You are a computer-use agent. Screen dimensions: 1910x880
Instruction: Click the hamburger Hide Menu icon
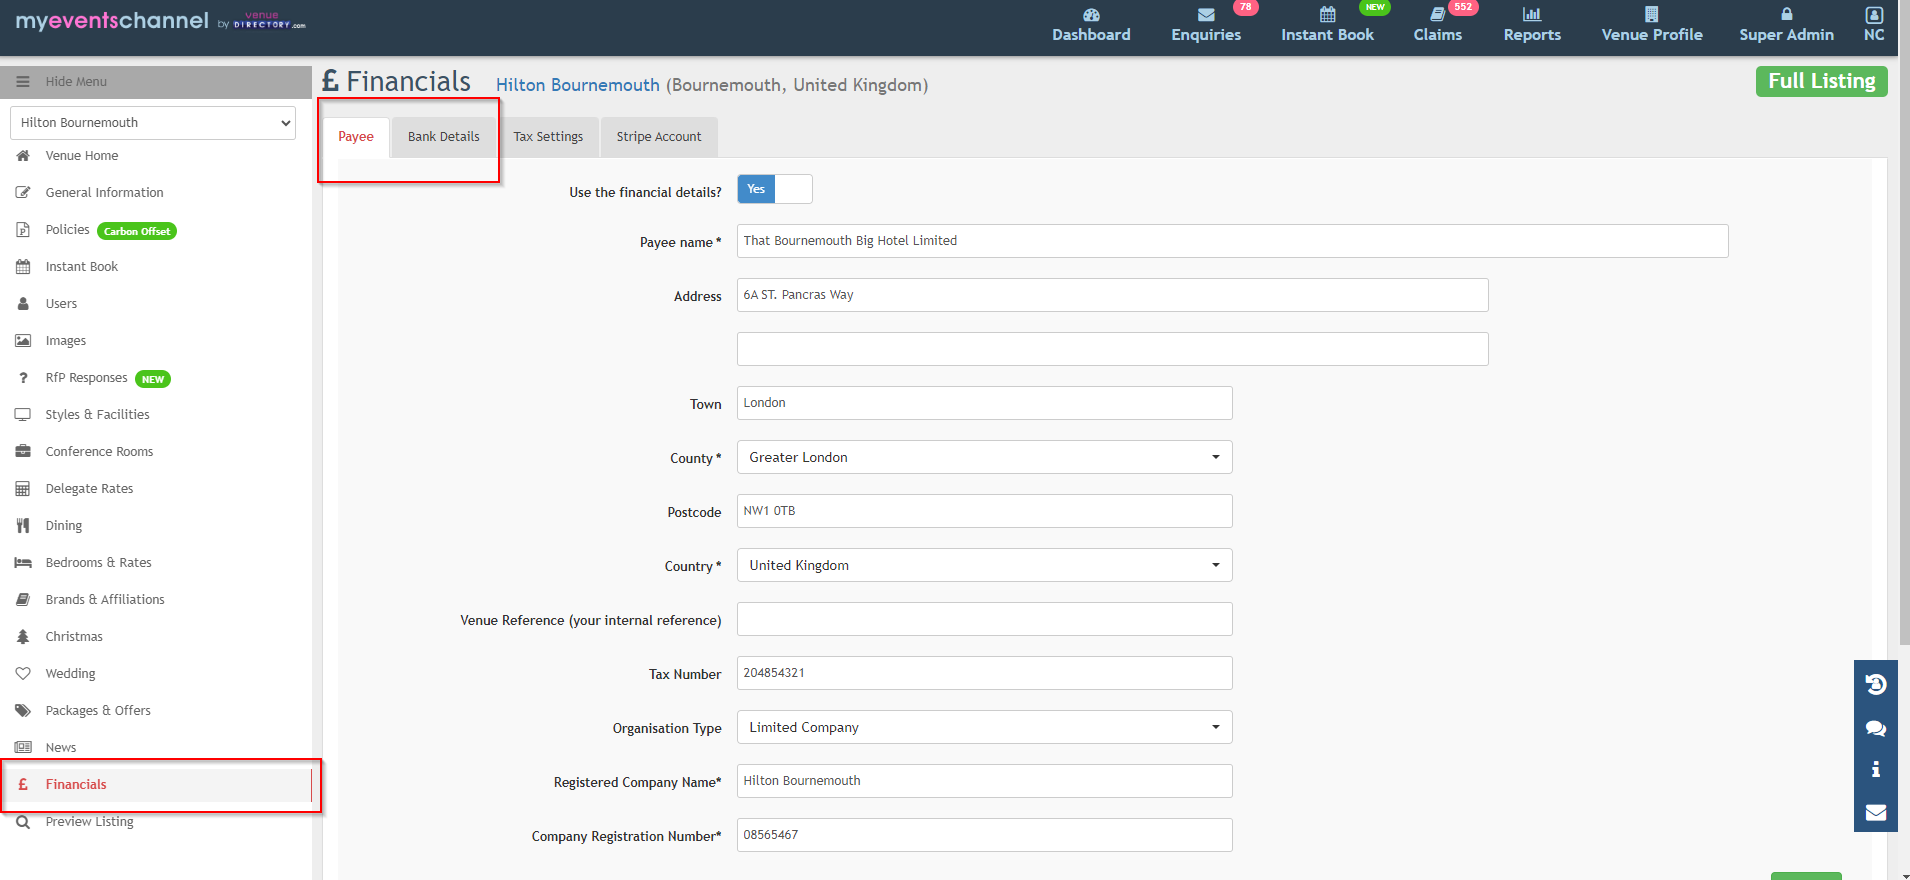23,82
